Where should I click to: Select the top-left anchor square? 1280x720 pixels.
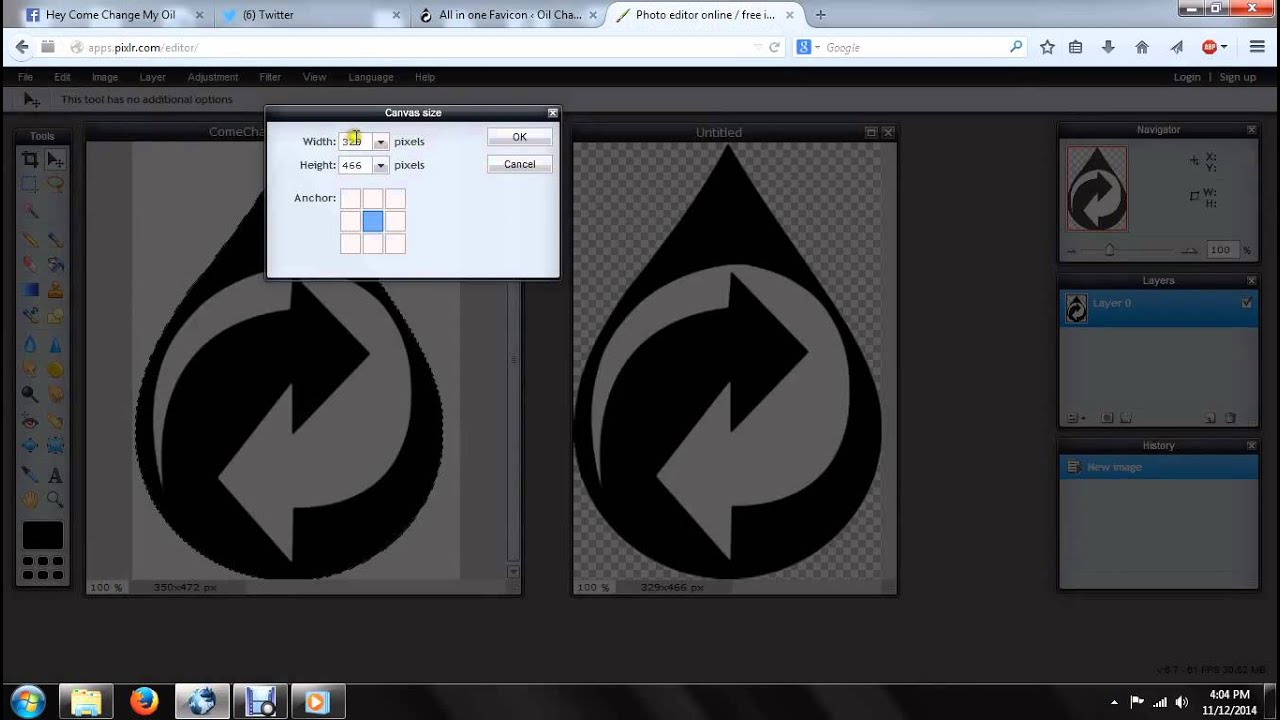[x=349, y=198]
